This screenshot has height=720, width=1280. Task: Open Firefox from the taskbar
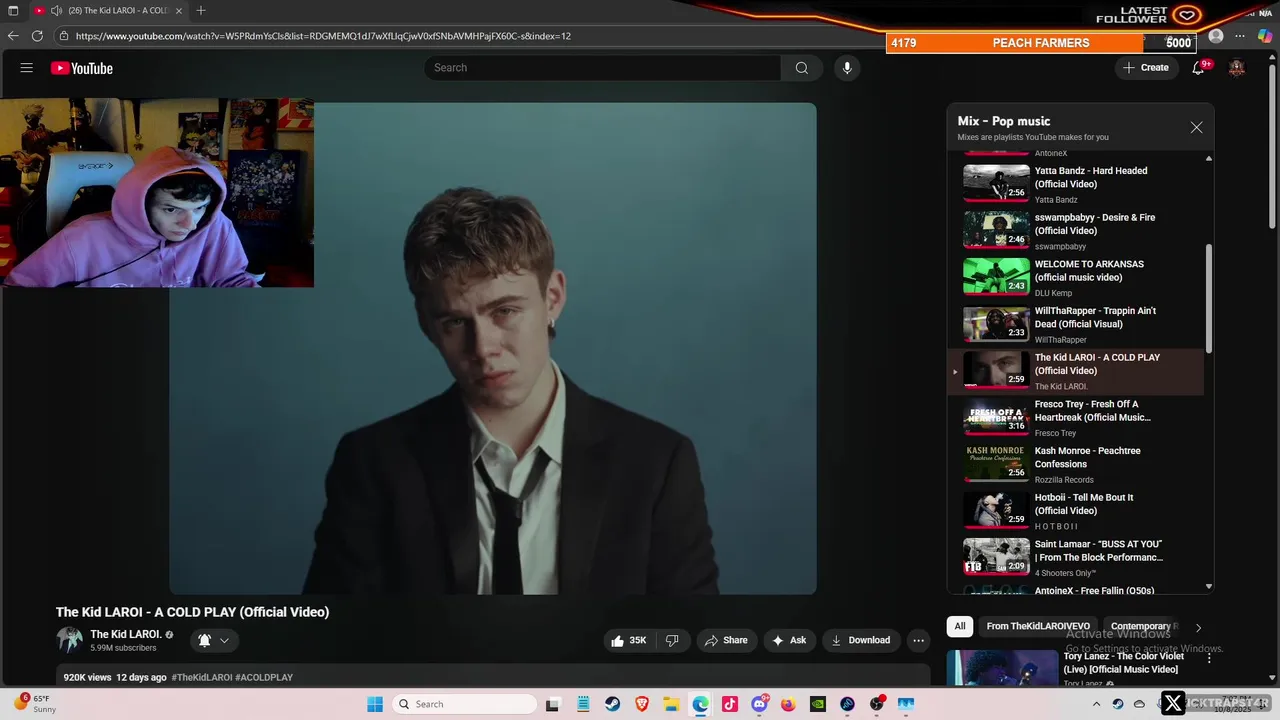(x=788, y=704)
